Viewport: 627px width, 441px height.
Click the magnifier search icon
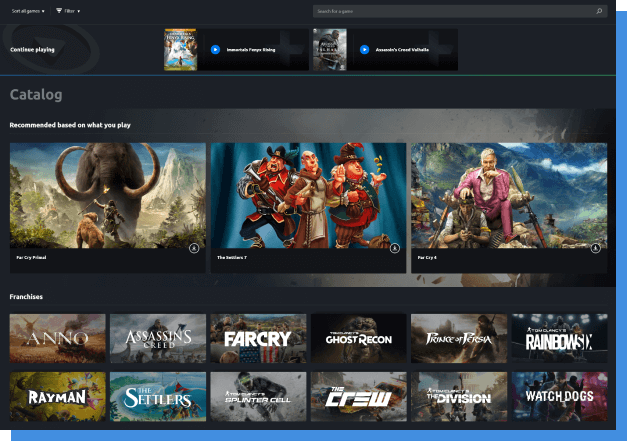point(599,11)
